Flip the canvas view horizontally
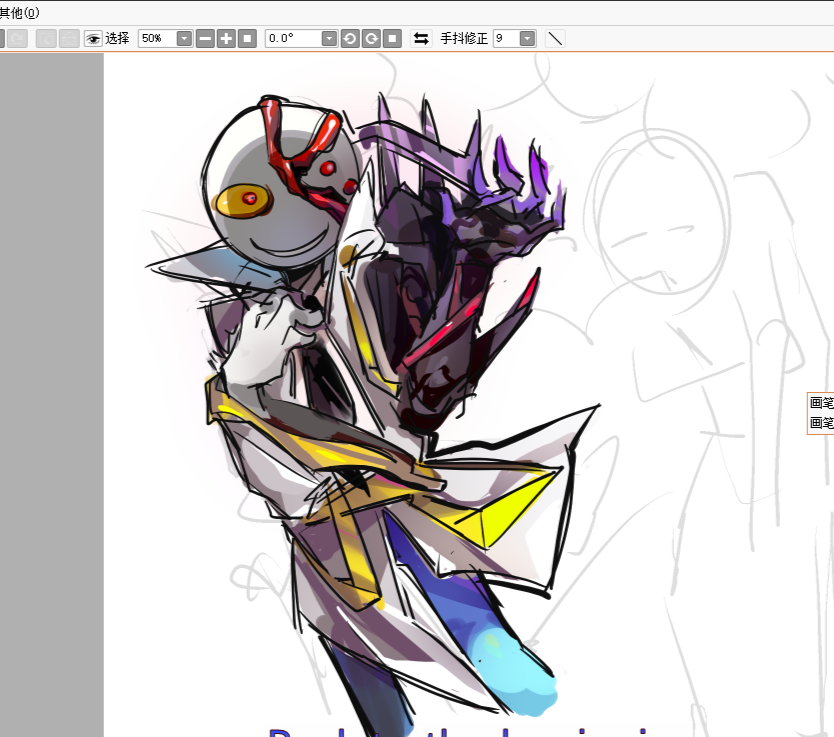834x737 pixels. [421, 38]
